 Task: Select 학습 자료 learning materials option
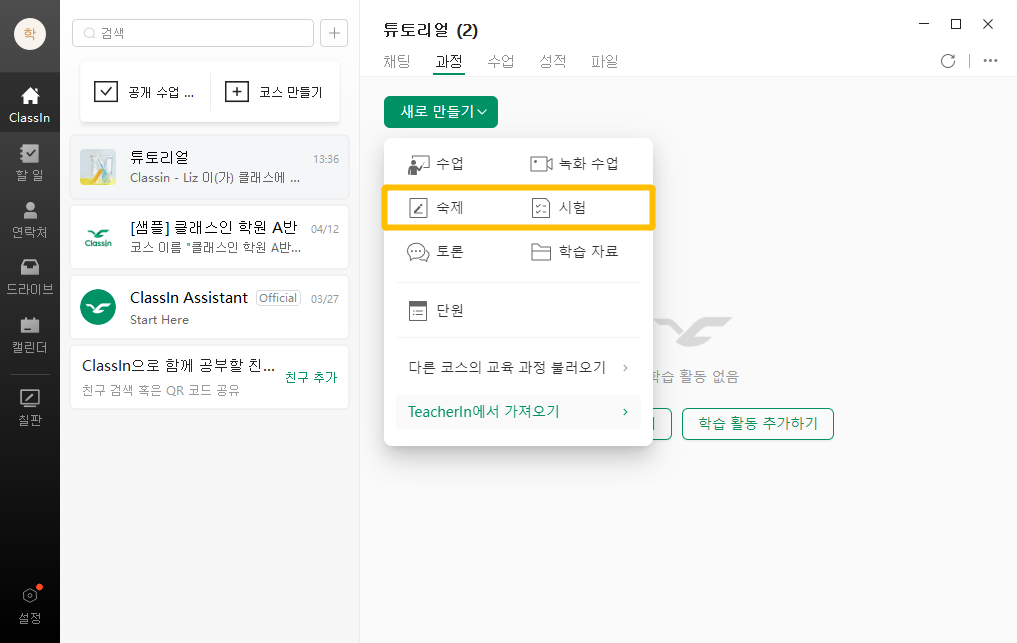[x=574, y=252]
